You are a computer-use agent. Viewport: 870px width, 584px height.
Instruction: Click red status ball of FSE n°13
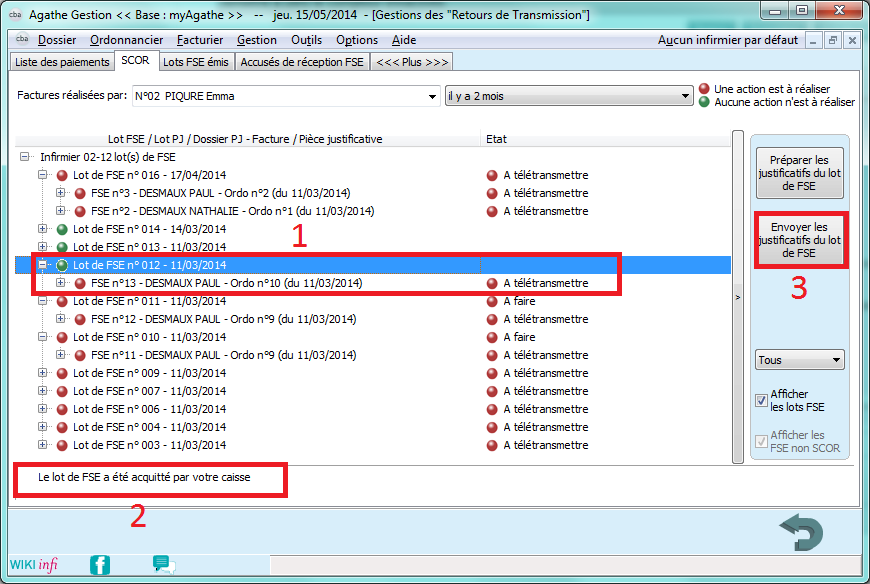coord(80,283)
